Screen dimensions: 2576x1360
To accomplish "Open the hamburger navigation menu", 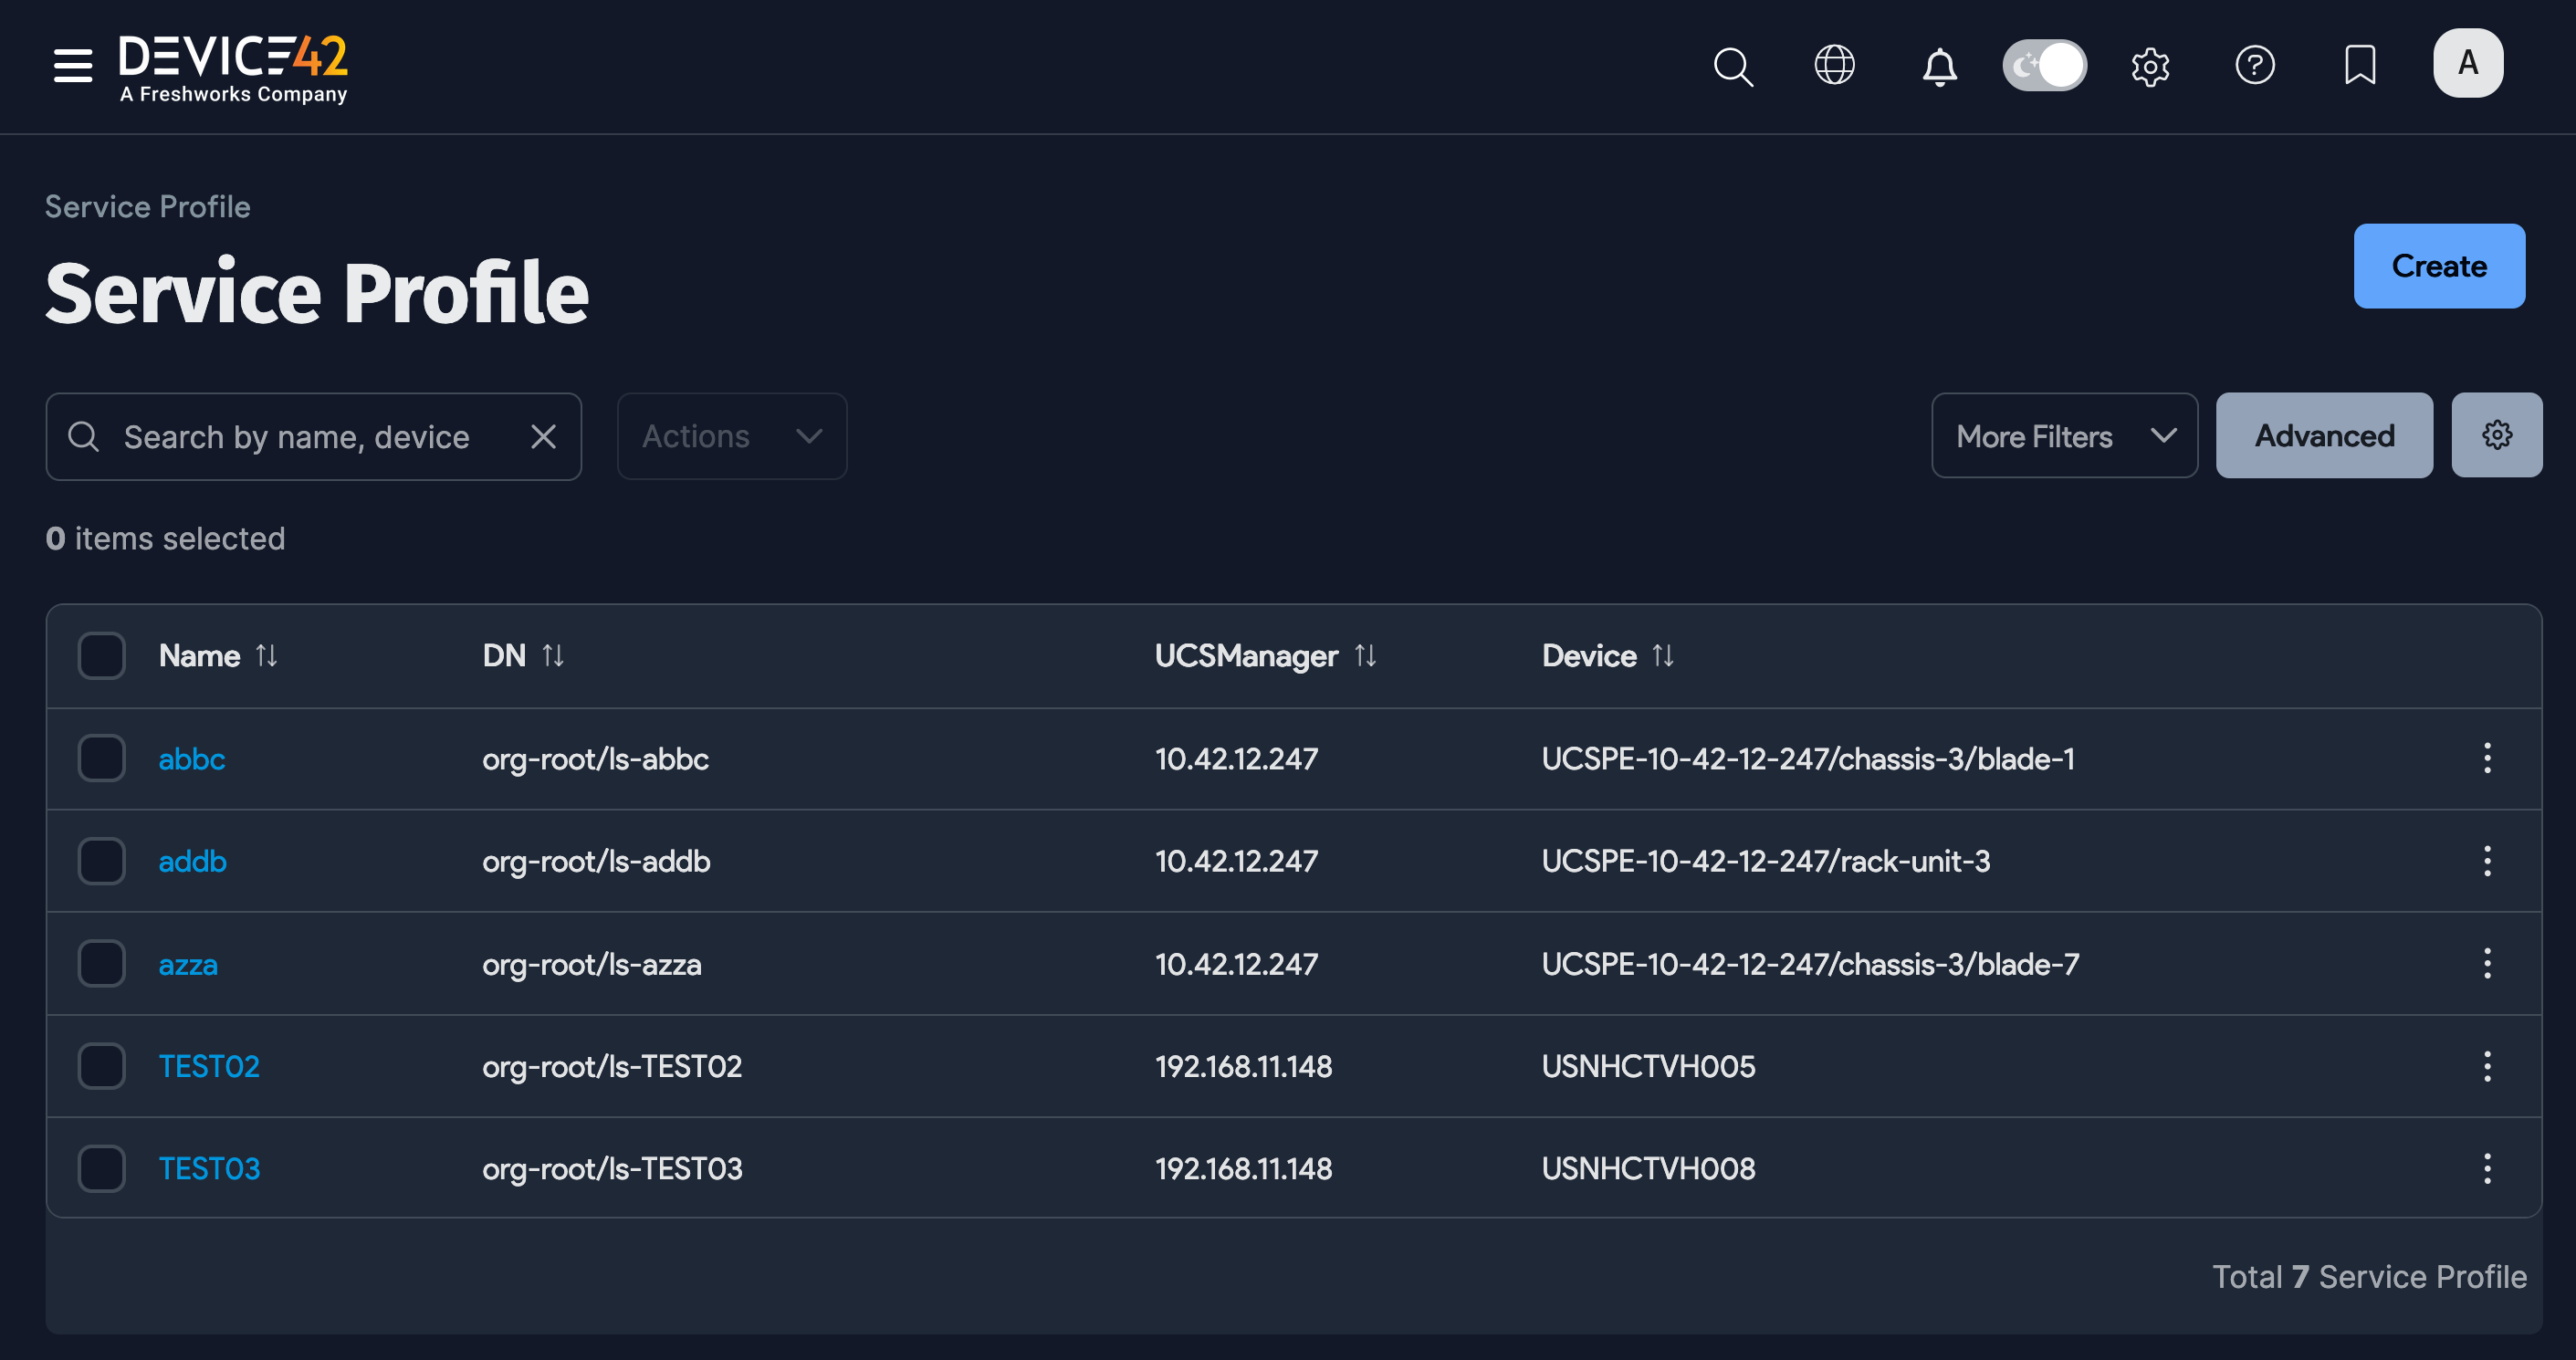I will tap(71, 65).
